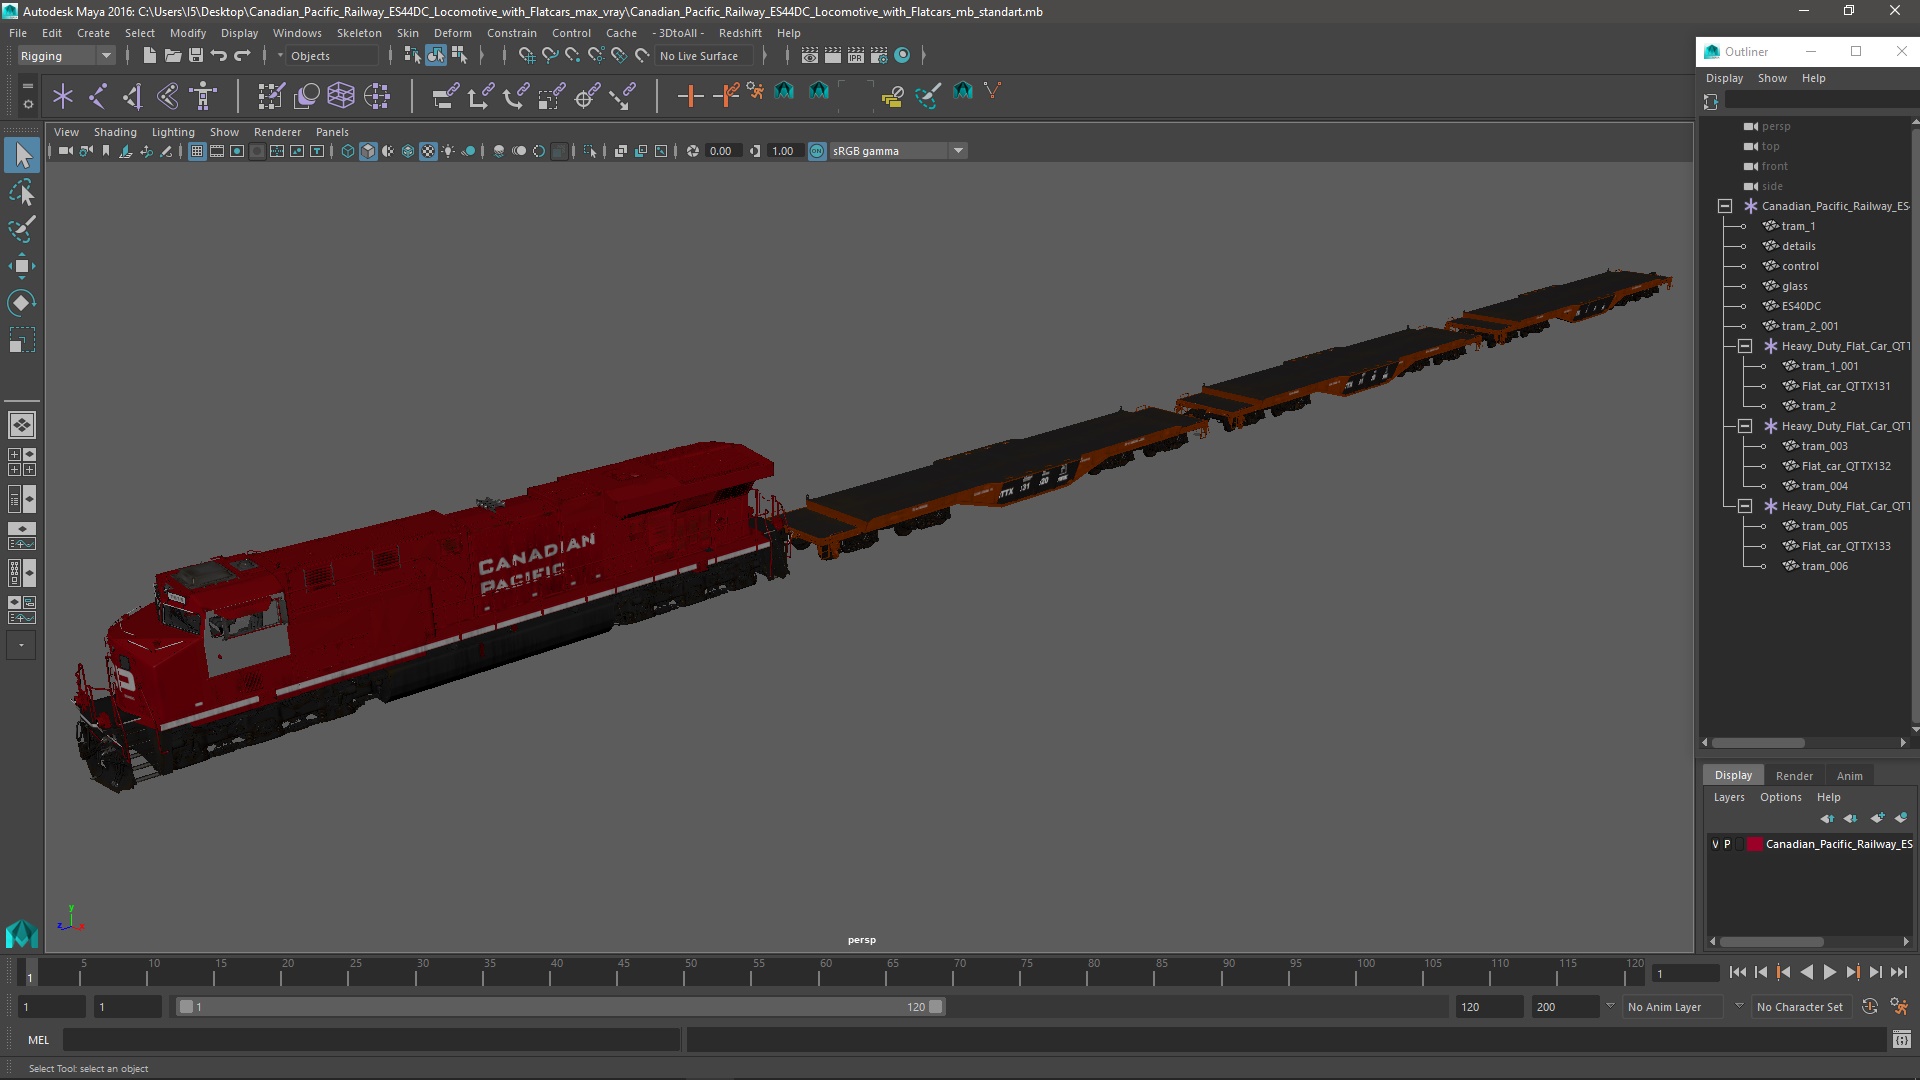This screenshot has height=1080, width=1920.
Task: Toggle the auto keyframe button
Action: (1869, 1007)
